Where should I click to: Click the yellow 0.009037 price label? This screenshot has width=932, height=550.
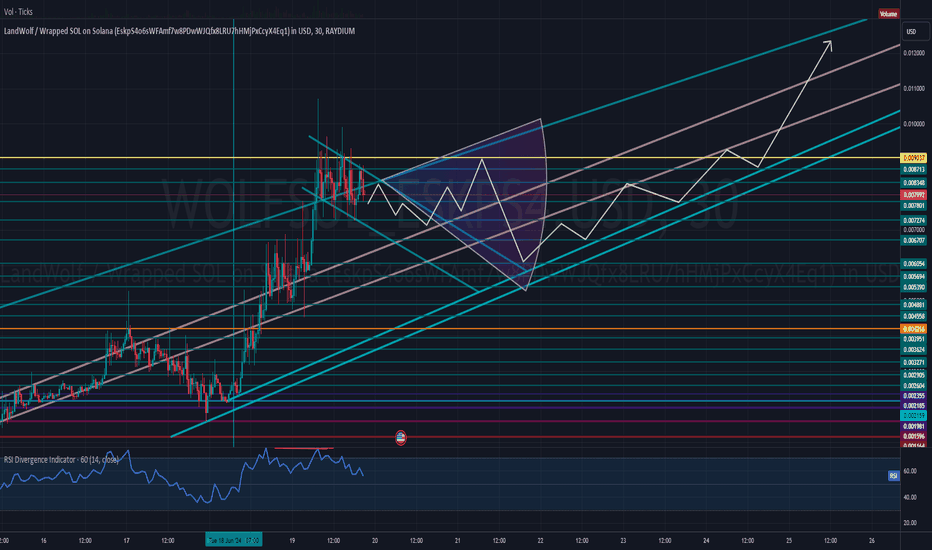coord(914,158)
